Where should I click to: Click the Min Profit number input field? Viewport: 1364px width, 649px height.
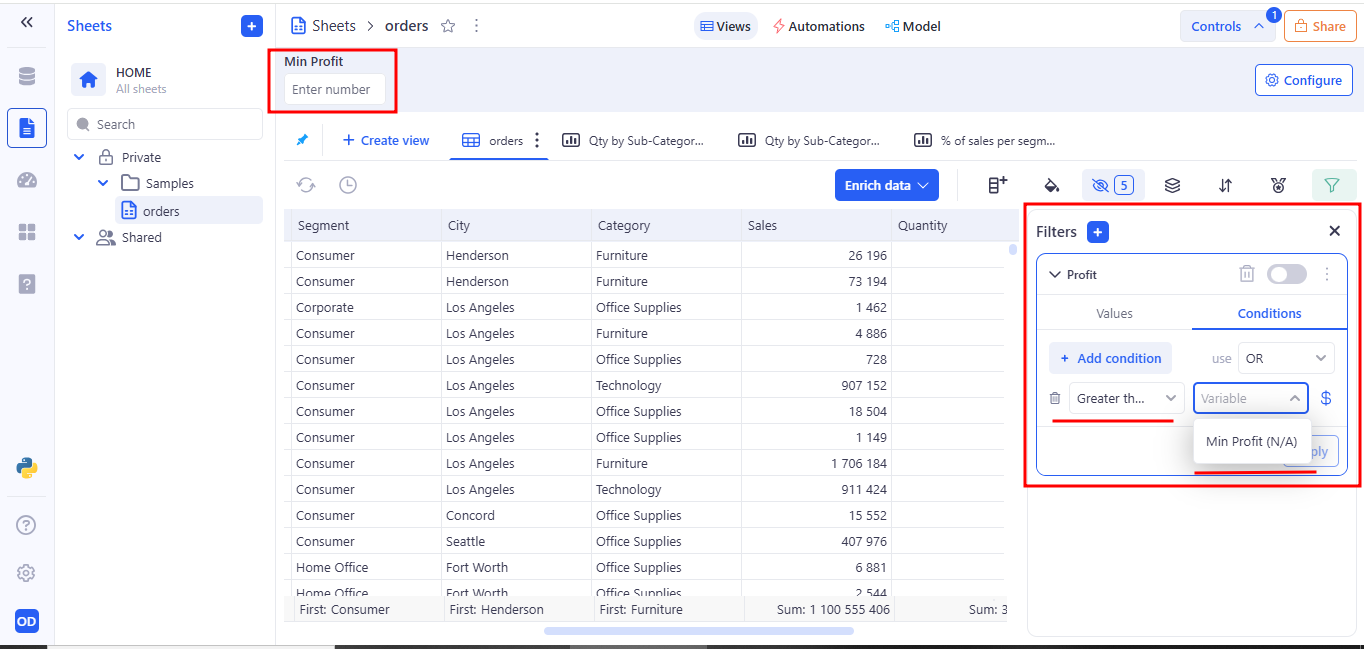click(334, 89)
